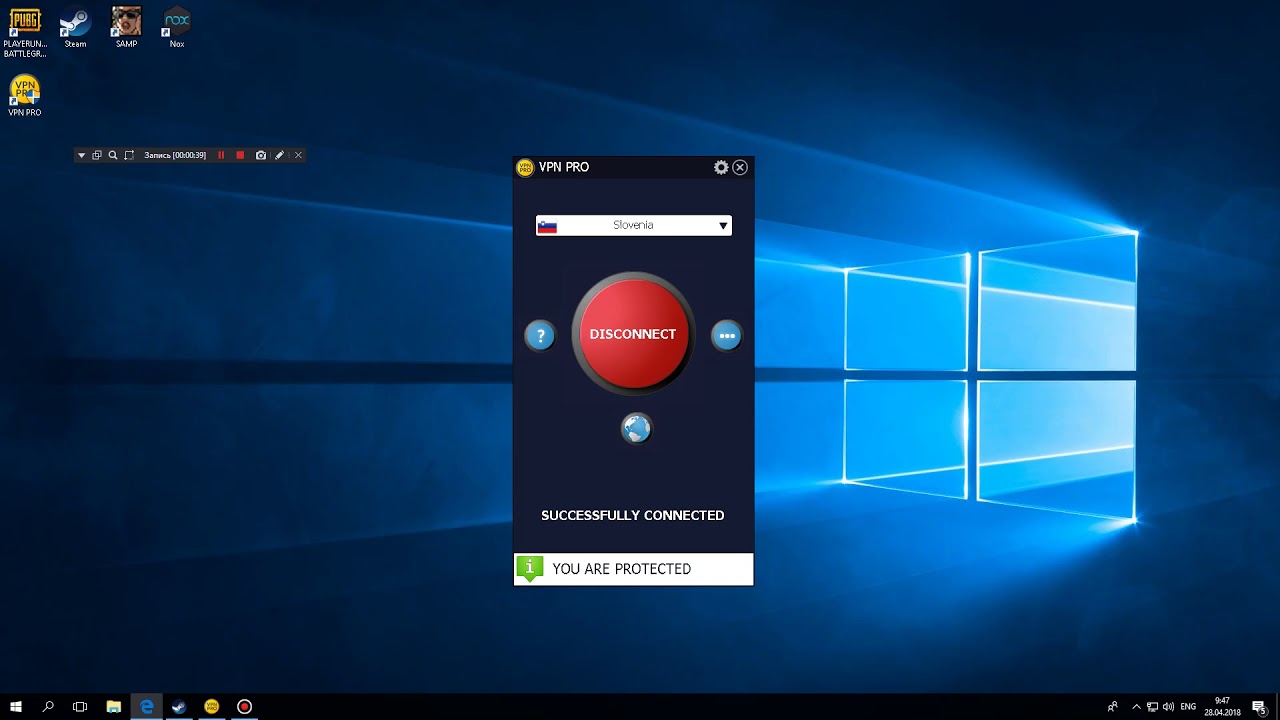Viewport: 1280px width, 720px height.
Task: Switch ENG input language
Action: pos(1188,707)
